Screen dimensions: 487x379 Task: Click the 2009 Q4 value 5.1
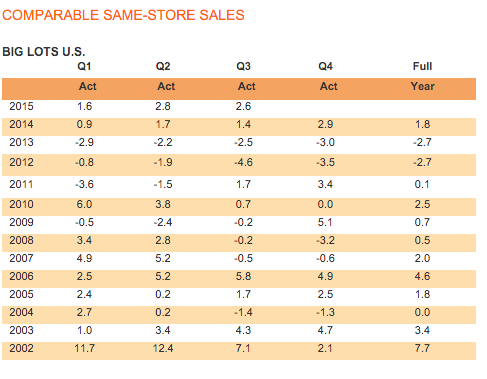click(x=325, y=222)
